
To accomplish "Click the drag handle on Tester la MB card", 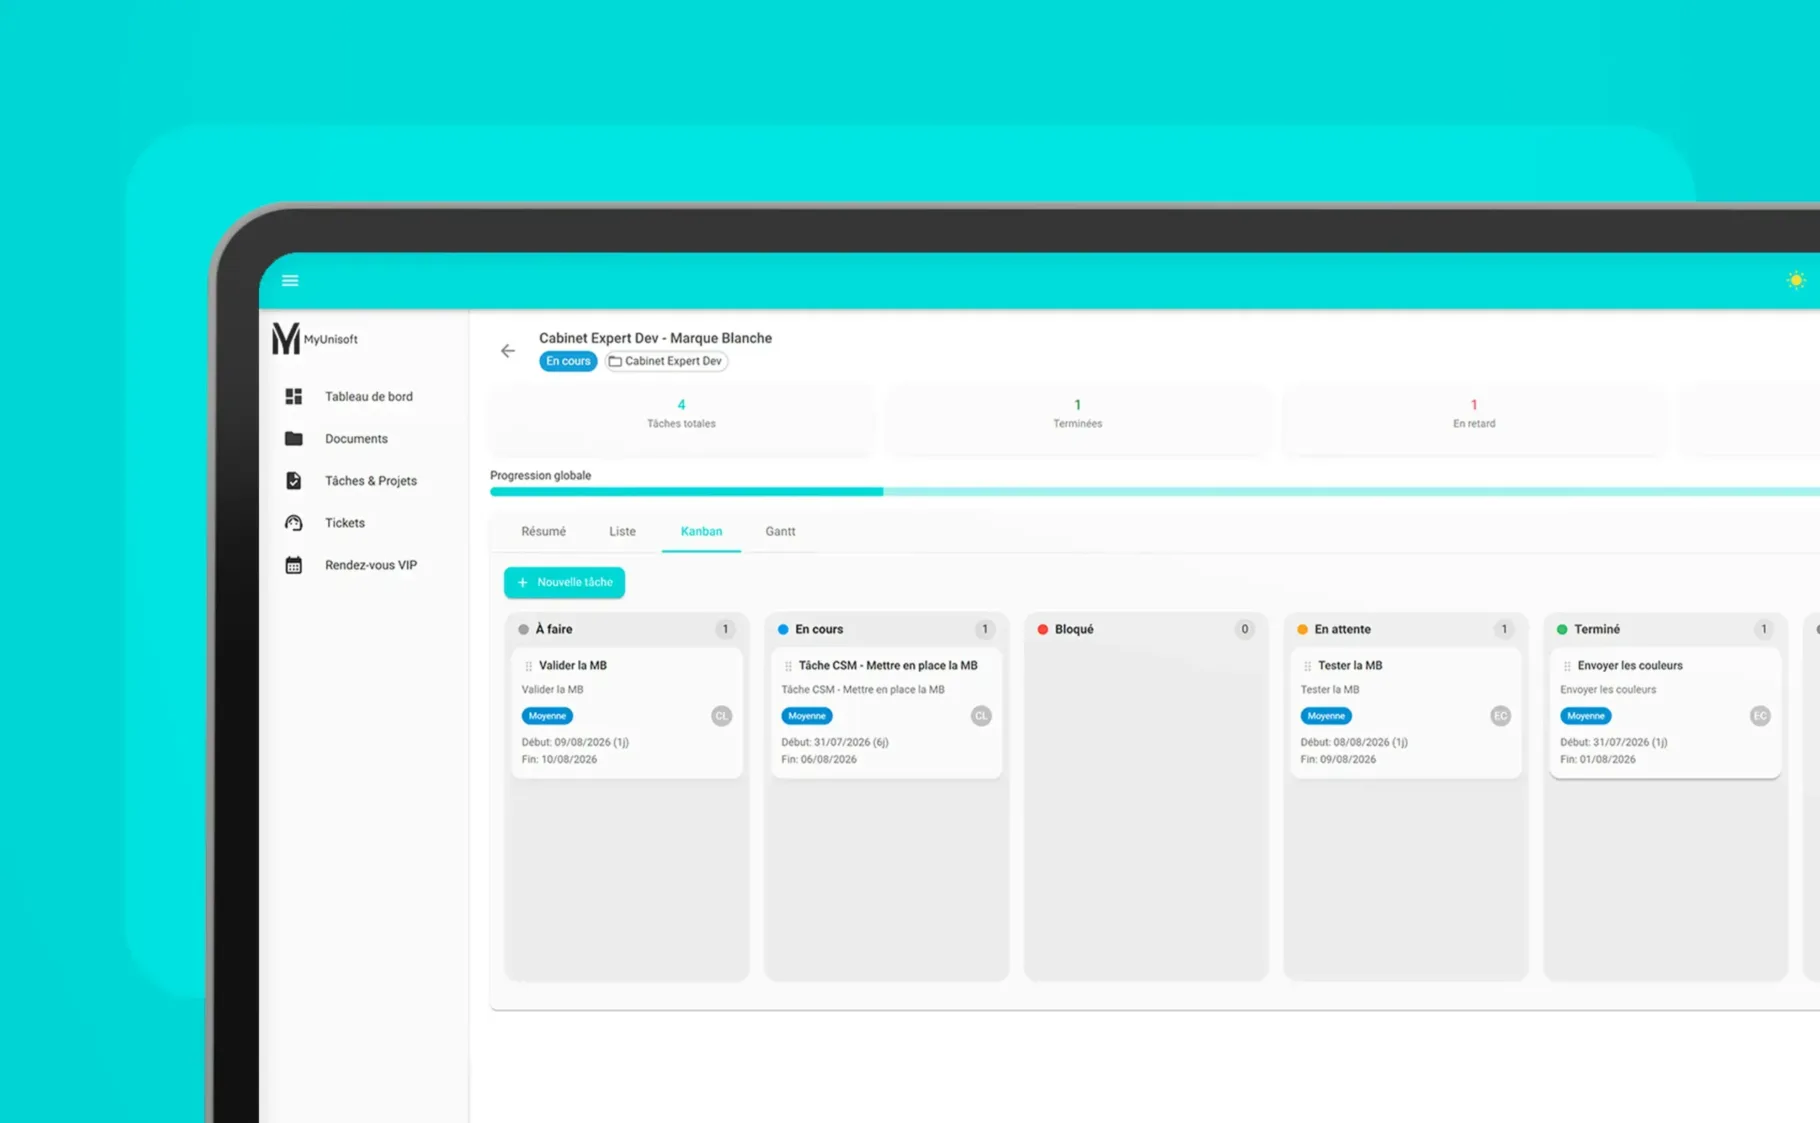I will point(1307,666).
